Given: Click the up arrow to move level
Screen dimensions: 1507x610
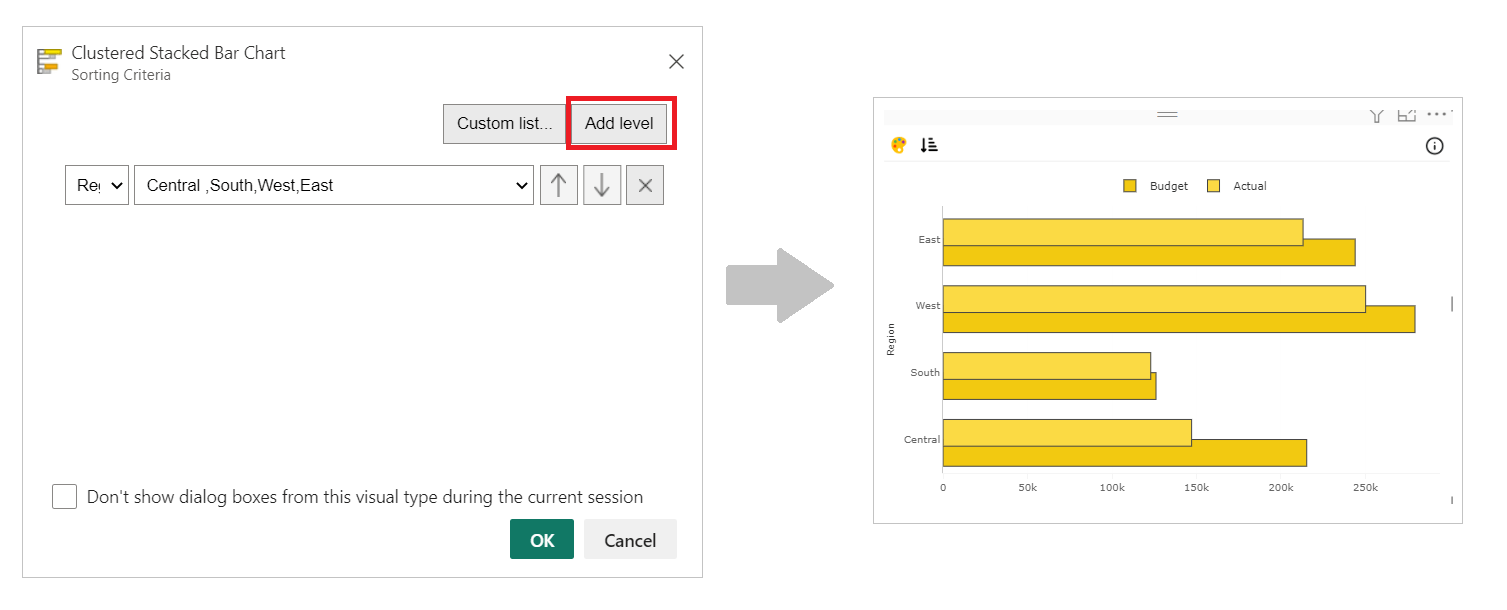Looking at the screenshot, I should 559,185.
